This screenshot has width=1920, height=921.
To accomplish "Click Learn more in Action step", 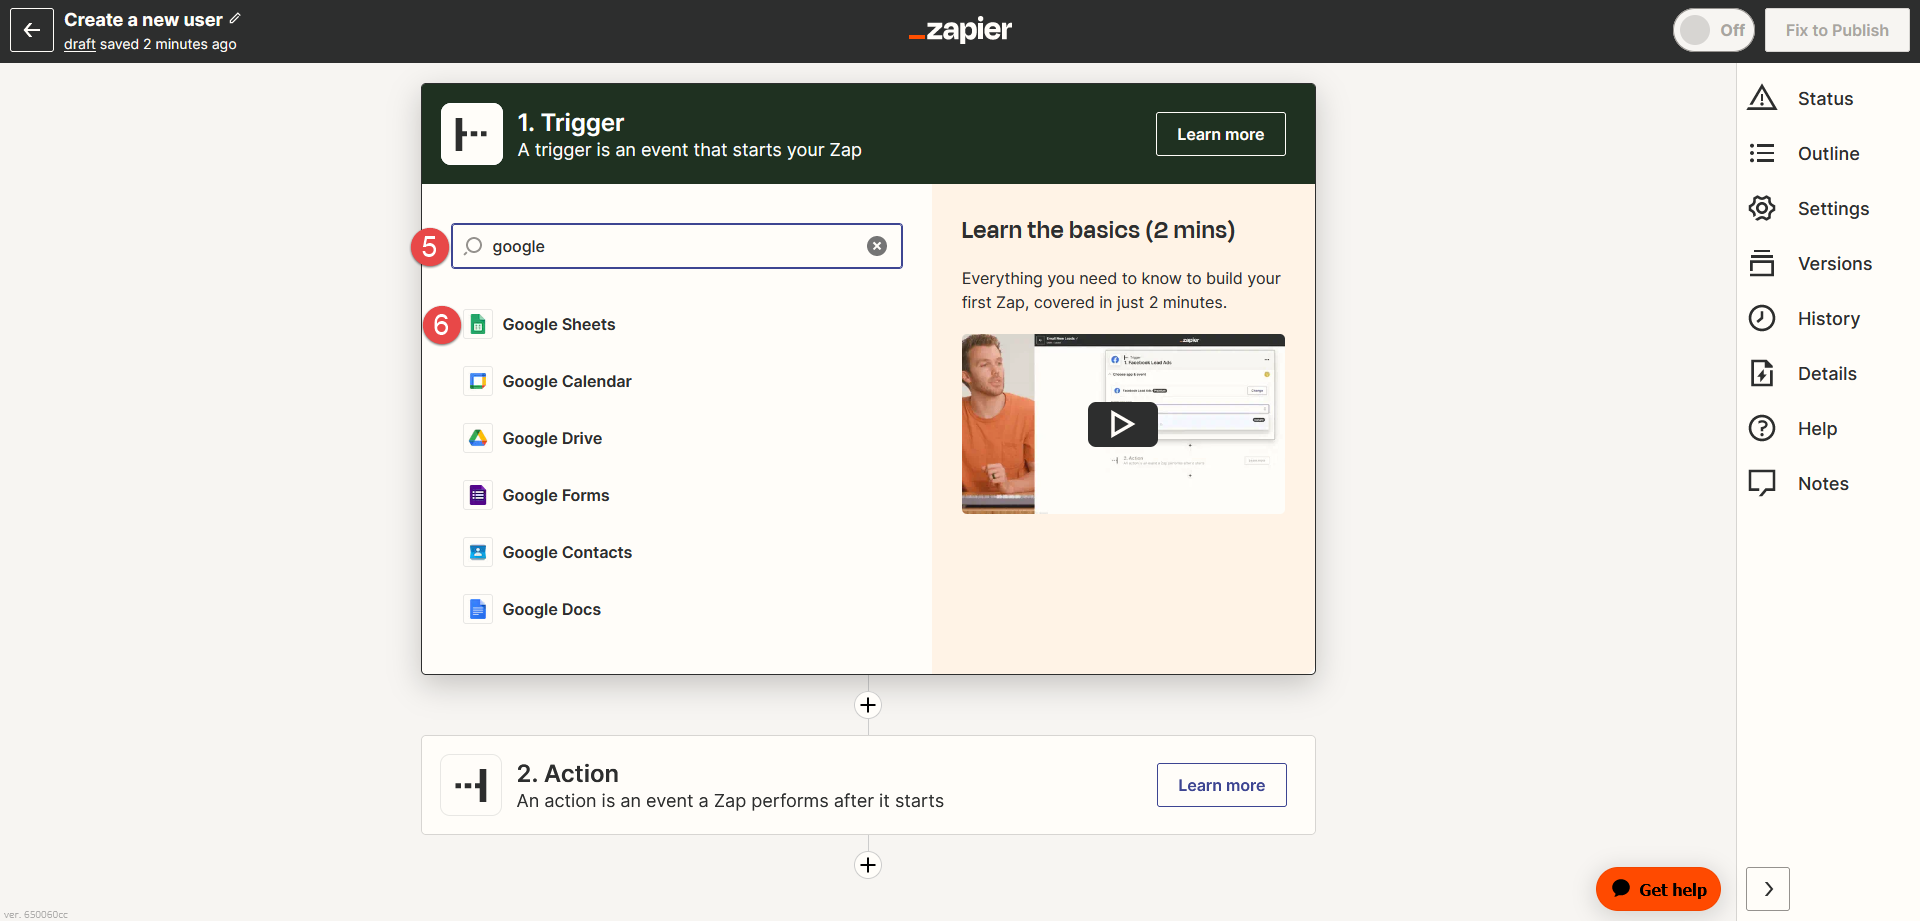I will click(1221, 785).
